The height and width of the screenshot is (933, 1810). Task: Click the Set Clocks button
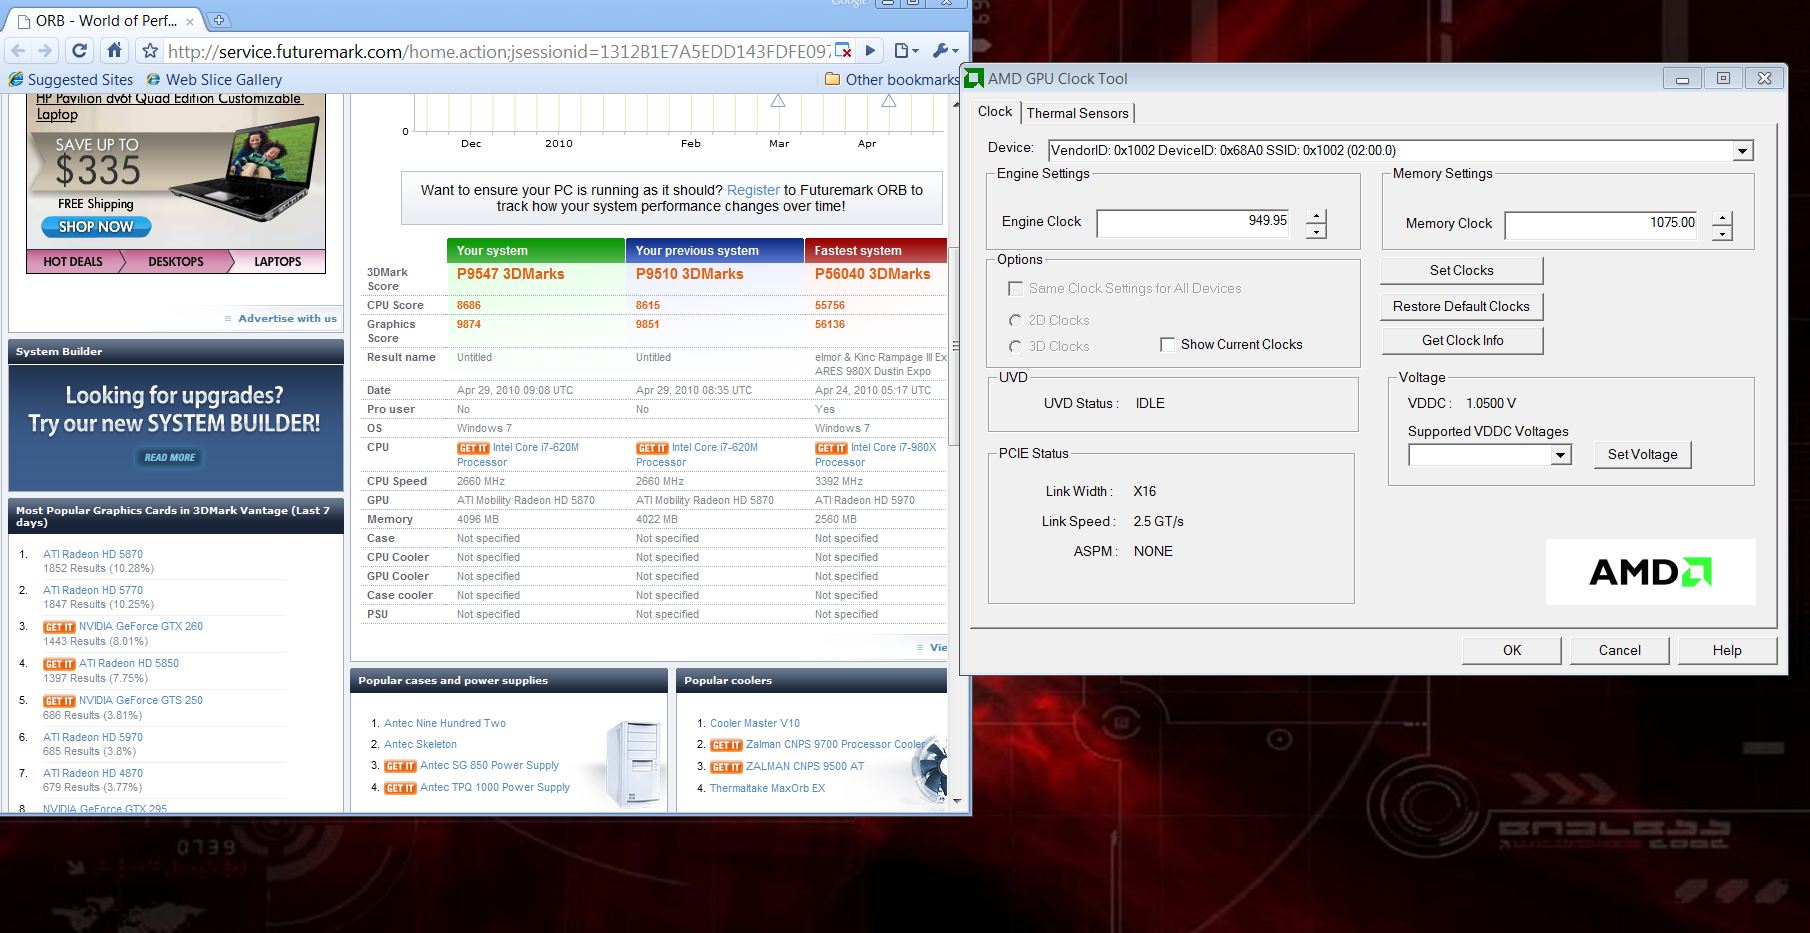[1462, 270]
